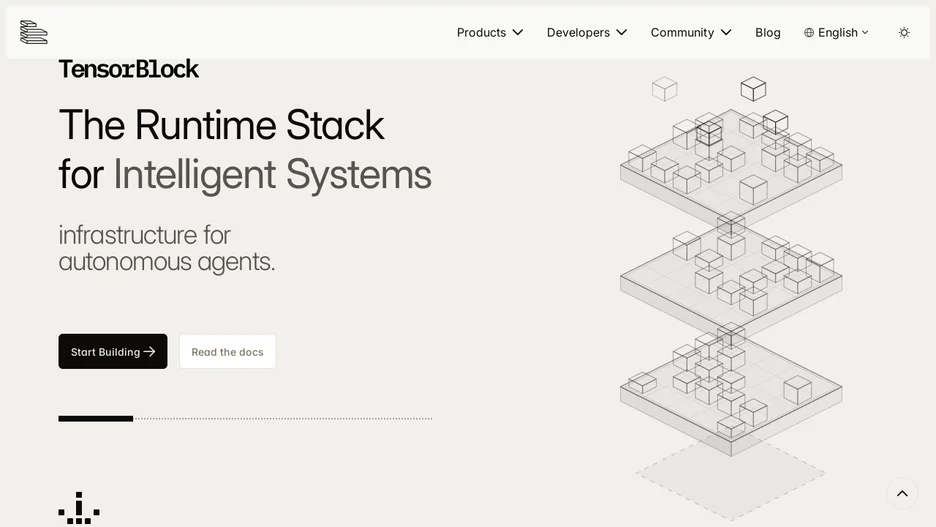Click the globe icon next to English
Image resolution: width=936 pixels, height=527 pixels.
(809, 32)
